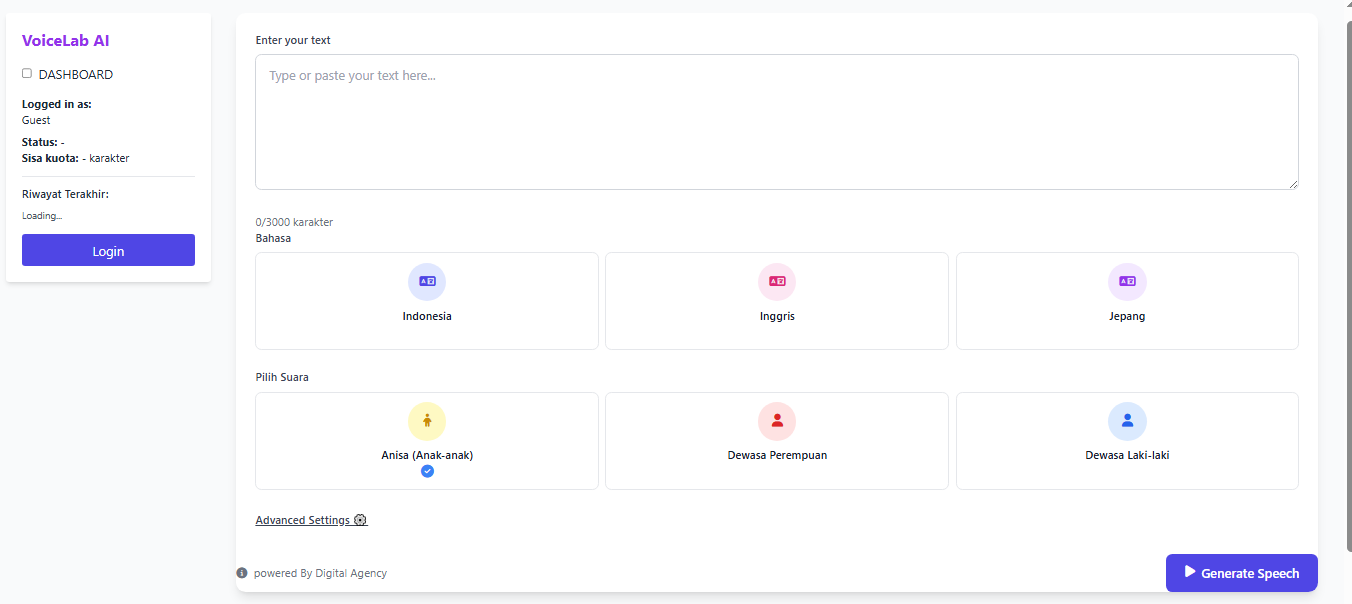Click the Inggris language icon

click(x=777, y=282)
